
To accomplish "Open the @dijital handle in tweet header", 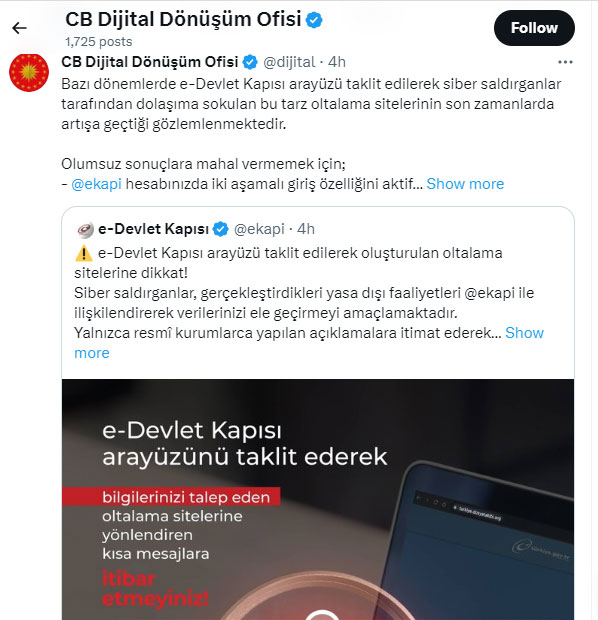I will [289, 62].
